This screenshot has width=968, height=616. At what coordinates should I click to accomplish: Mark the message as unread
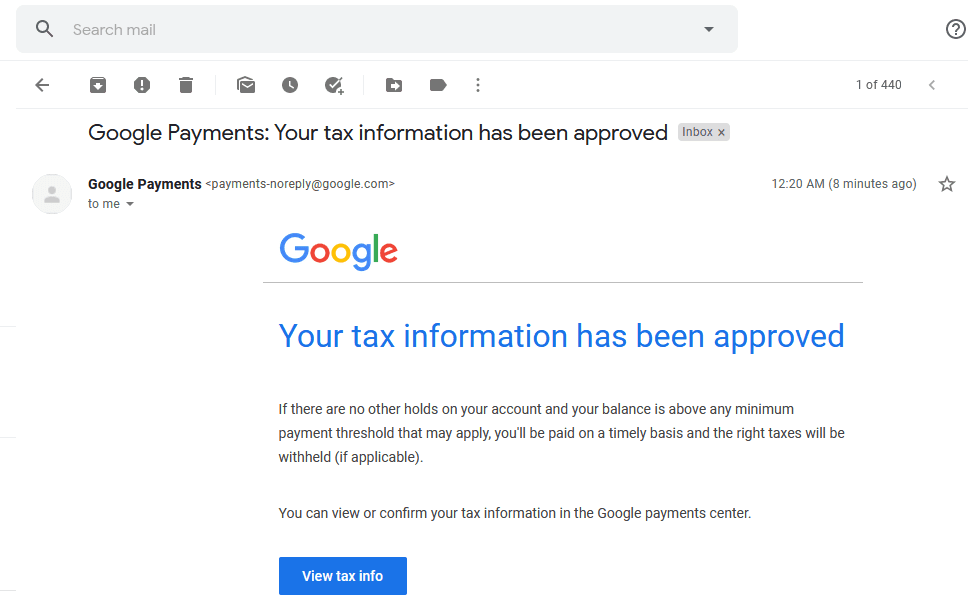coord(246,85)
